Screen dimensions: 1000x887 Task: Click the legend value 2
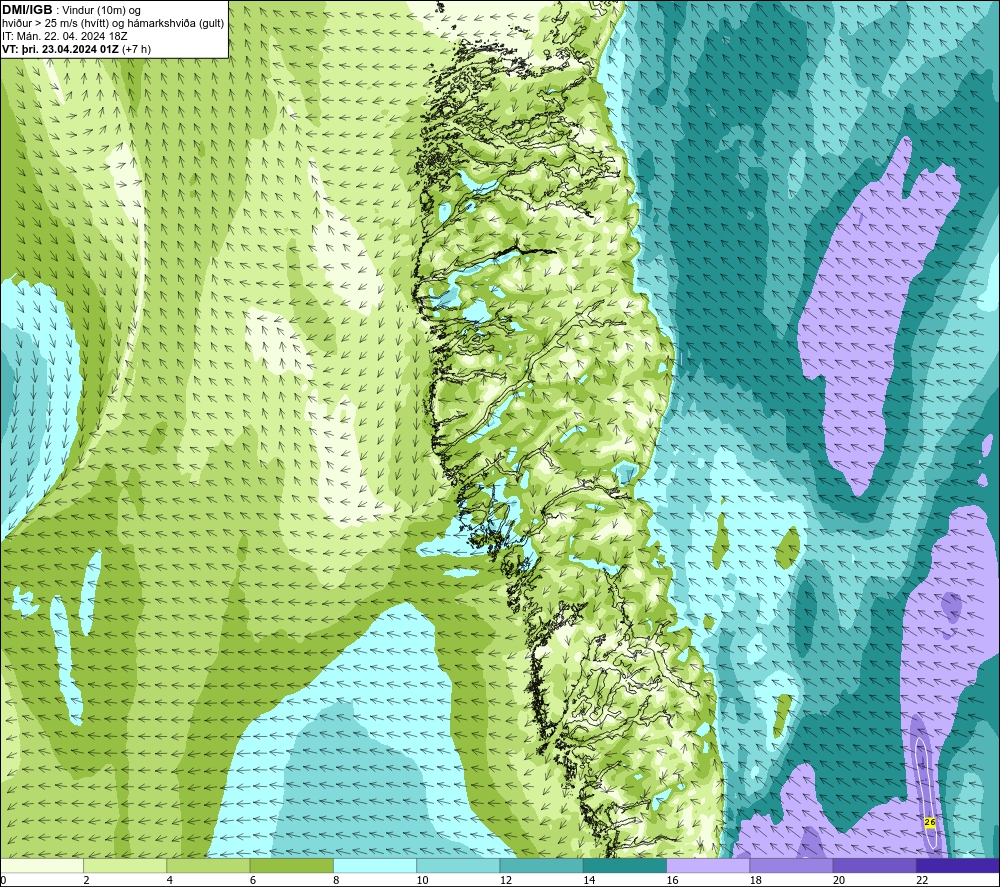86,880
